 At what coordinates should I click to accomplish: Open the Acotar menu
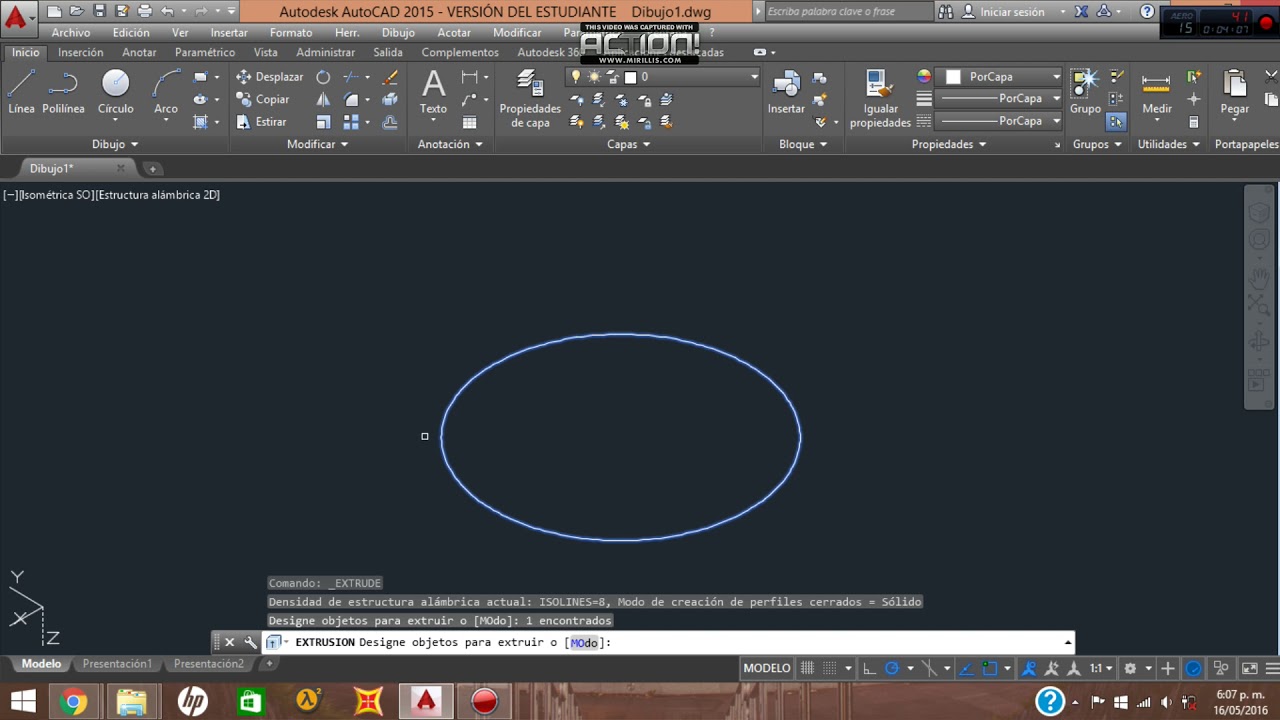click(x=454, y=33)
